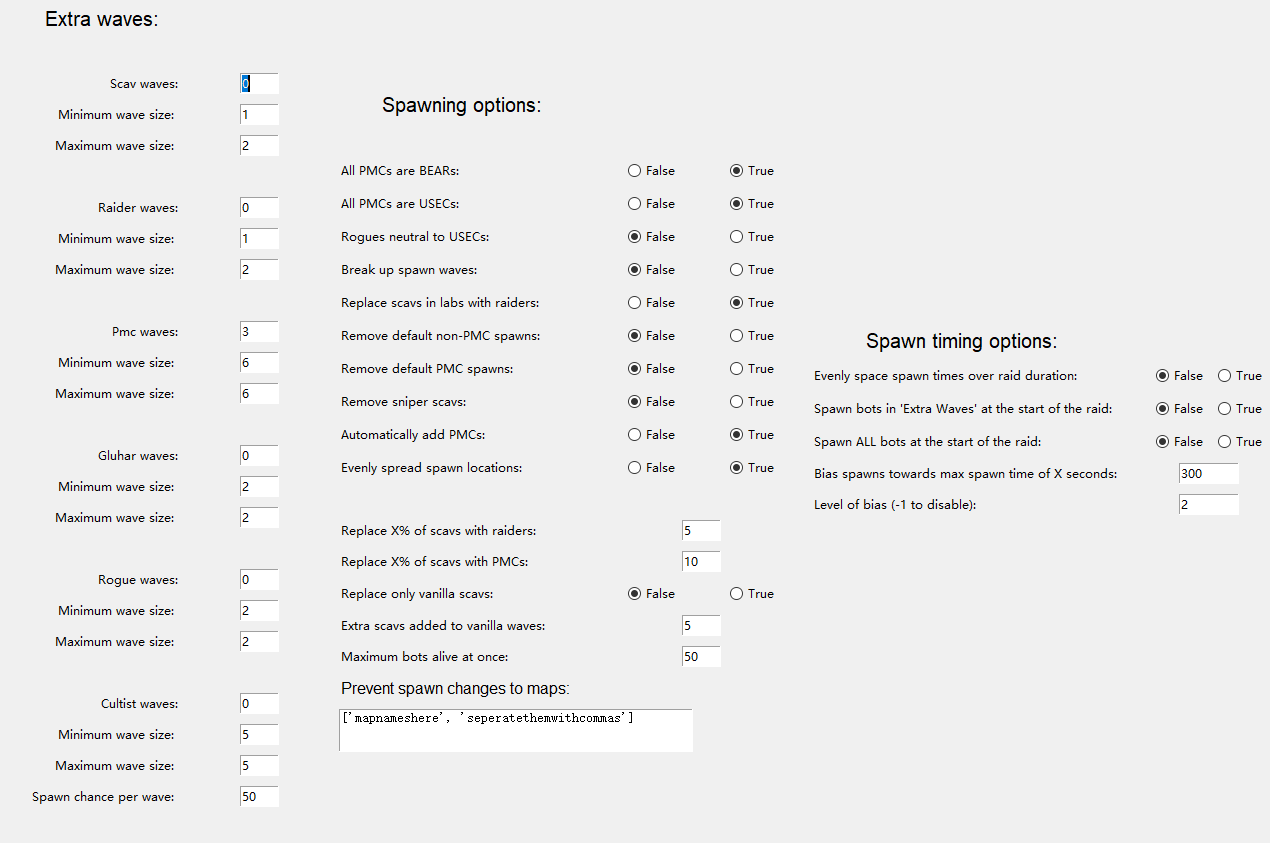Click the 'Maximum bots alive at once' field
The width and height of the screenshot is (1270, 843).
[x=701, y=657]
